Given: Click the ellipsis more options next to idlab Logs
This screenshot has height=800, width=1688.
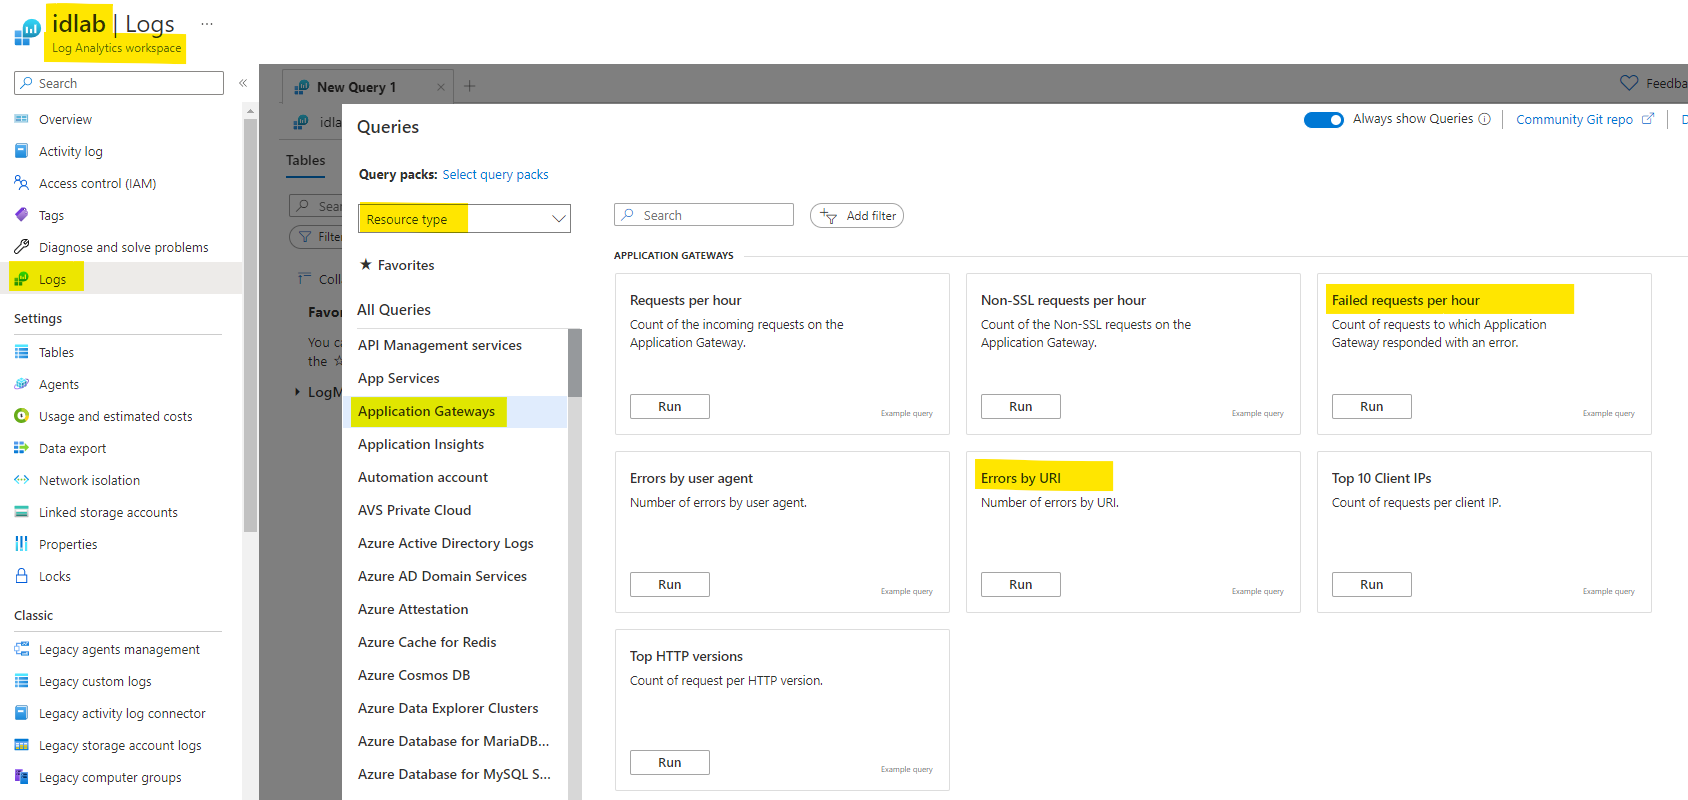Looking at the screenshot, I should (206, 23).
